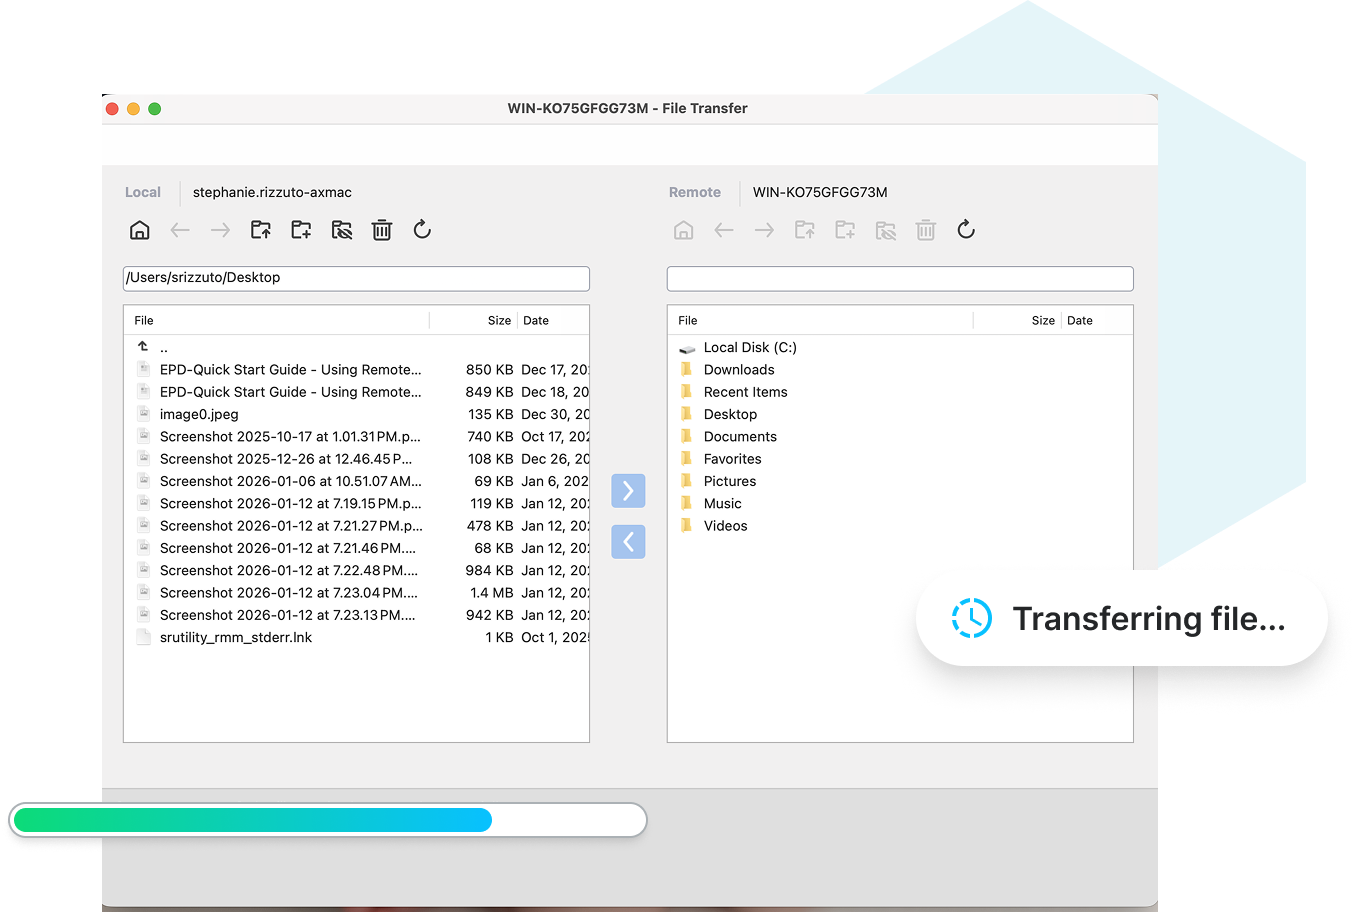Delete selected local file with trash icon
Screen dimensions: 1352x912
(382, 230)
